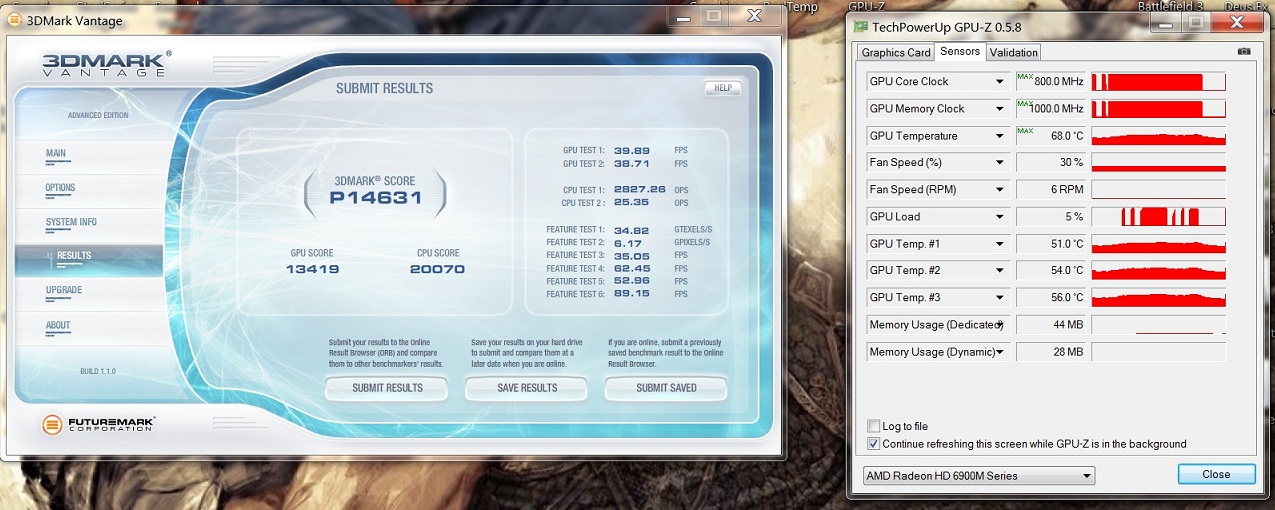Click the Futuremark Corporation logo

click(98, 424)
